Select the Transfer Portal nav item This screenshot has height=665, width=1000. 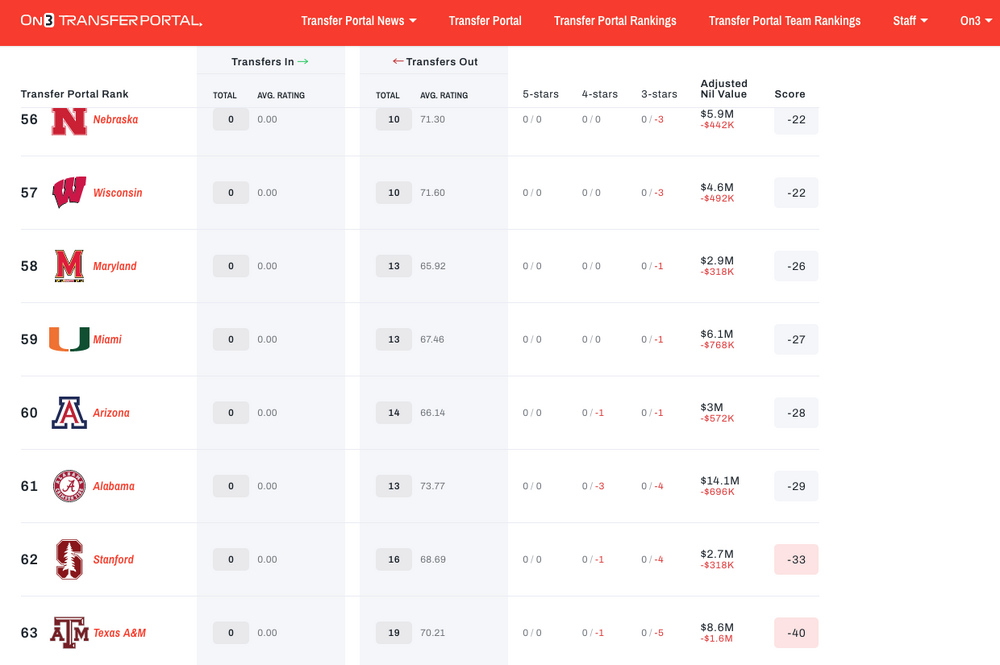pos(485,21)
